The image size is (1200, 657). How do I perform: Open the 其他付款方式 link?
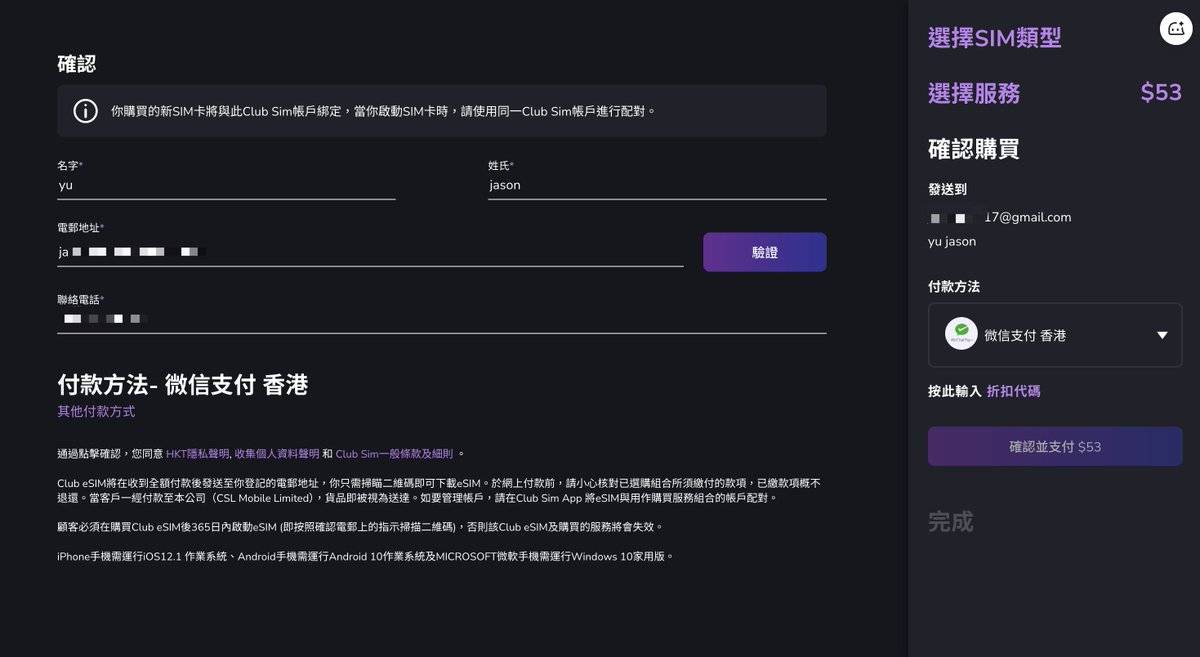[x=96, y=412]
